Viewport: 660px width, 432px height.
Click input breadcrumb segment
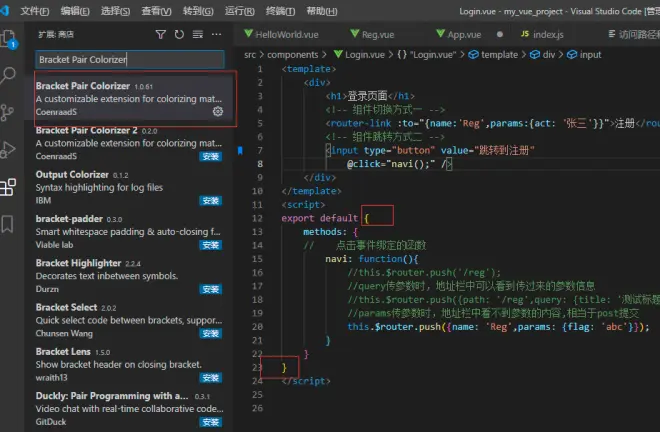coord(584,55)
